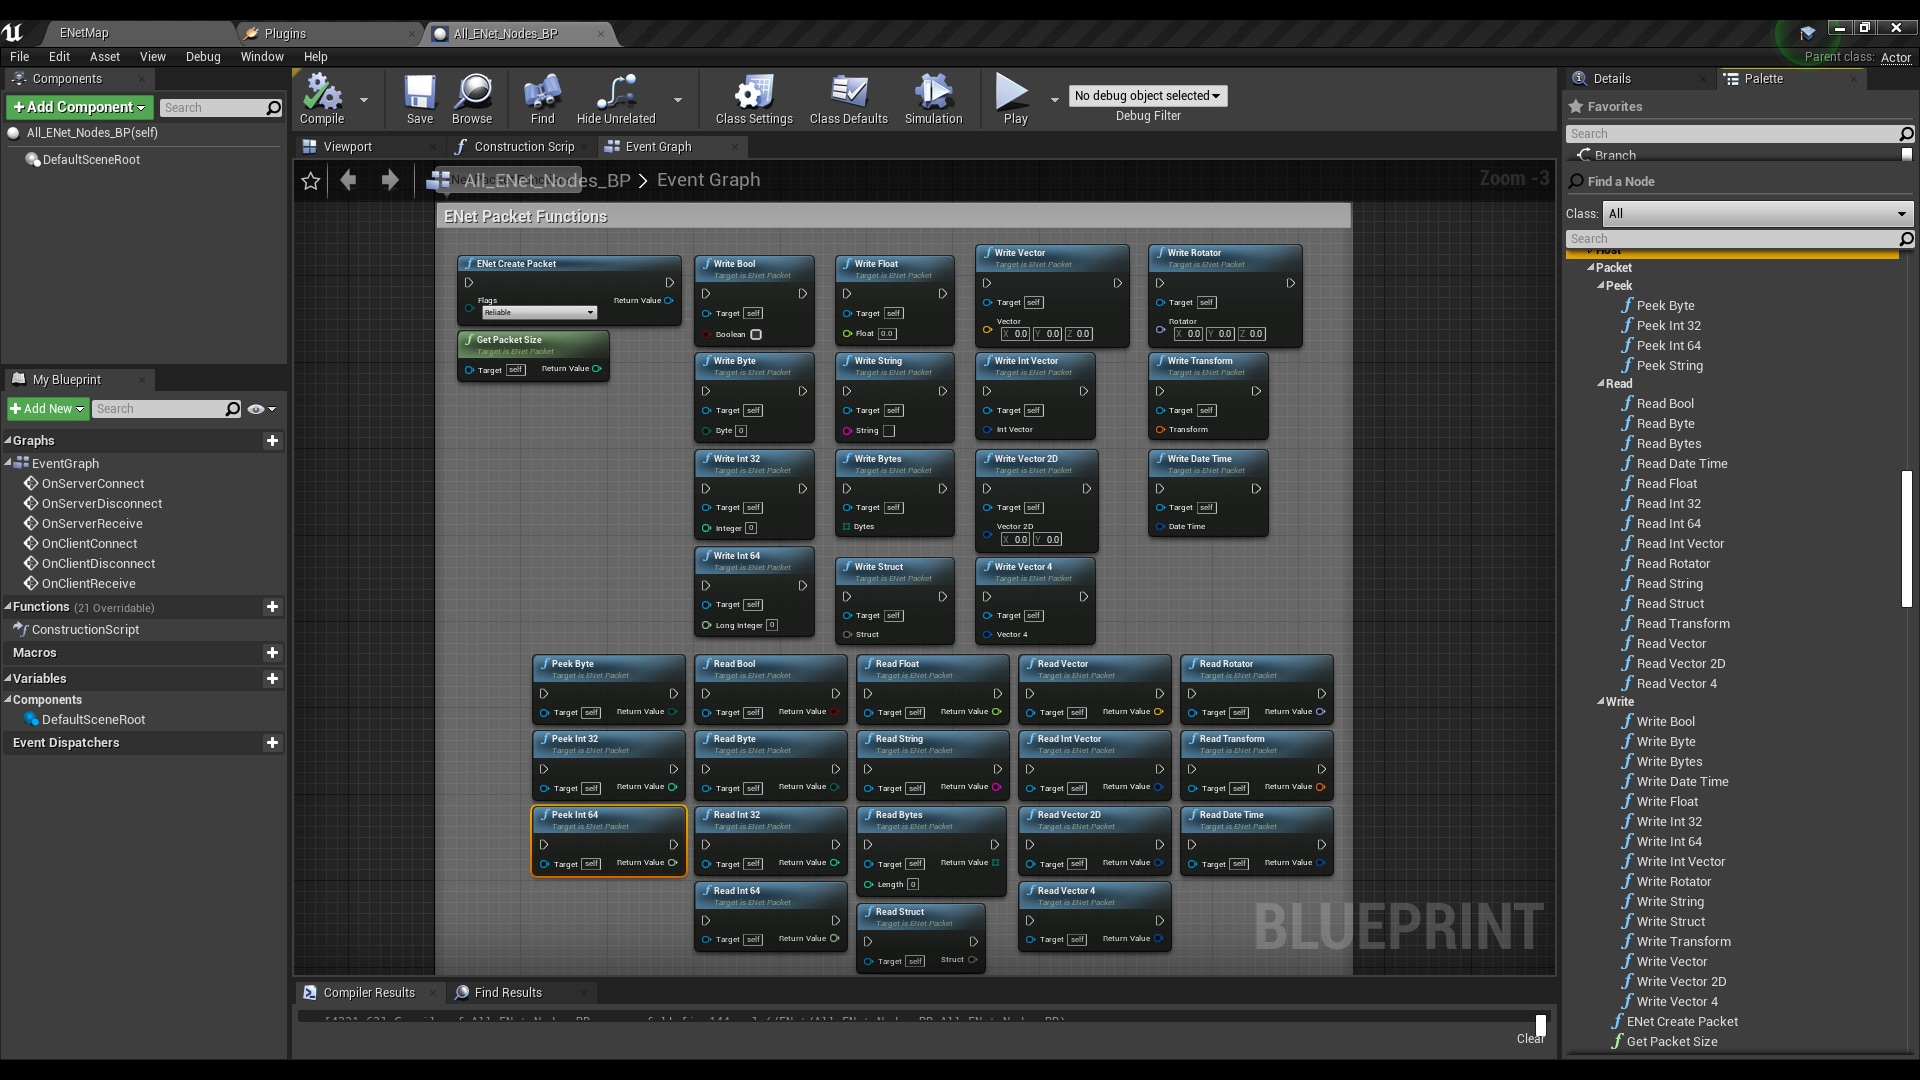Bookmark graph with star icon

311,181
